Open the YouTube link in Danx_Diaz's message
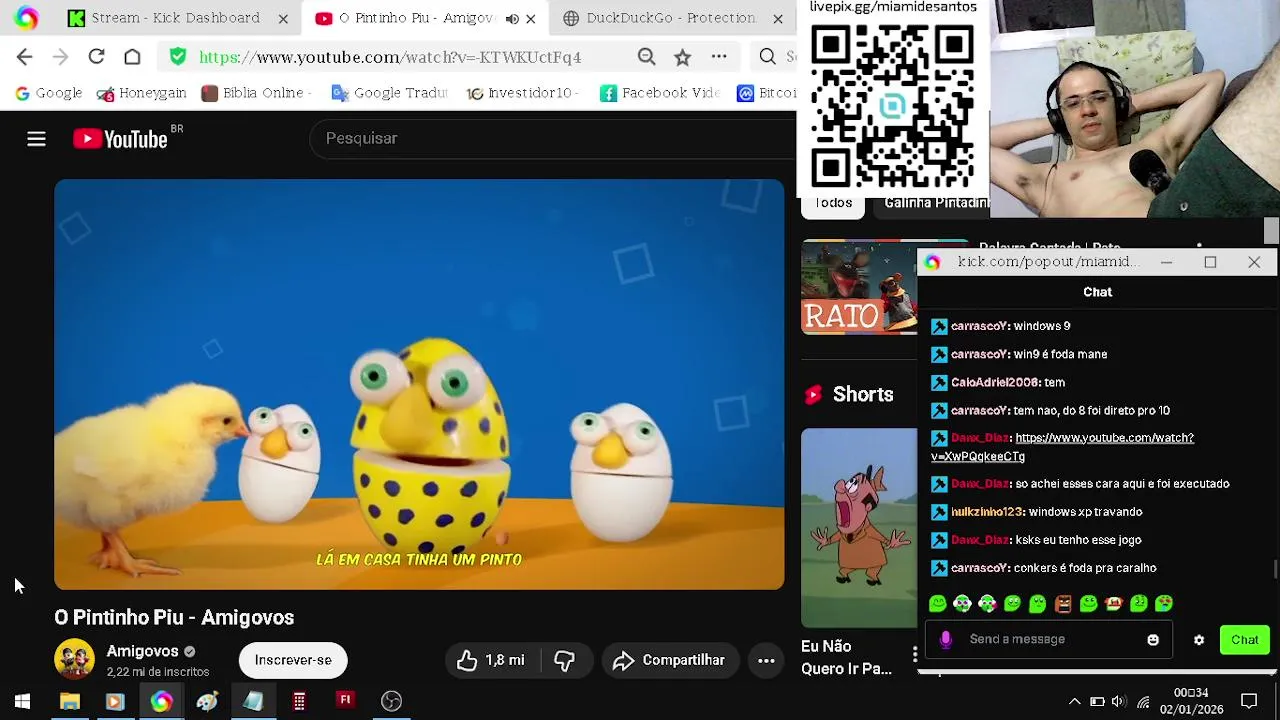Image resolution: width=1280 pixels, height=720 pixels. click(x=1062, y=447)
